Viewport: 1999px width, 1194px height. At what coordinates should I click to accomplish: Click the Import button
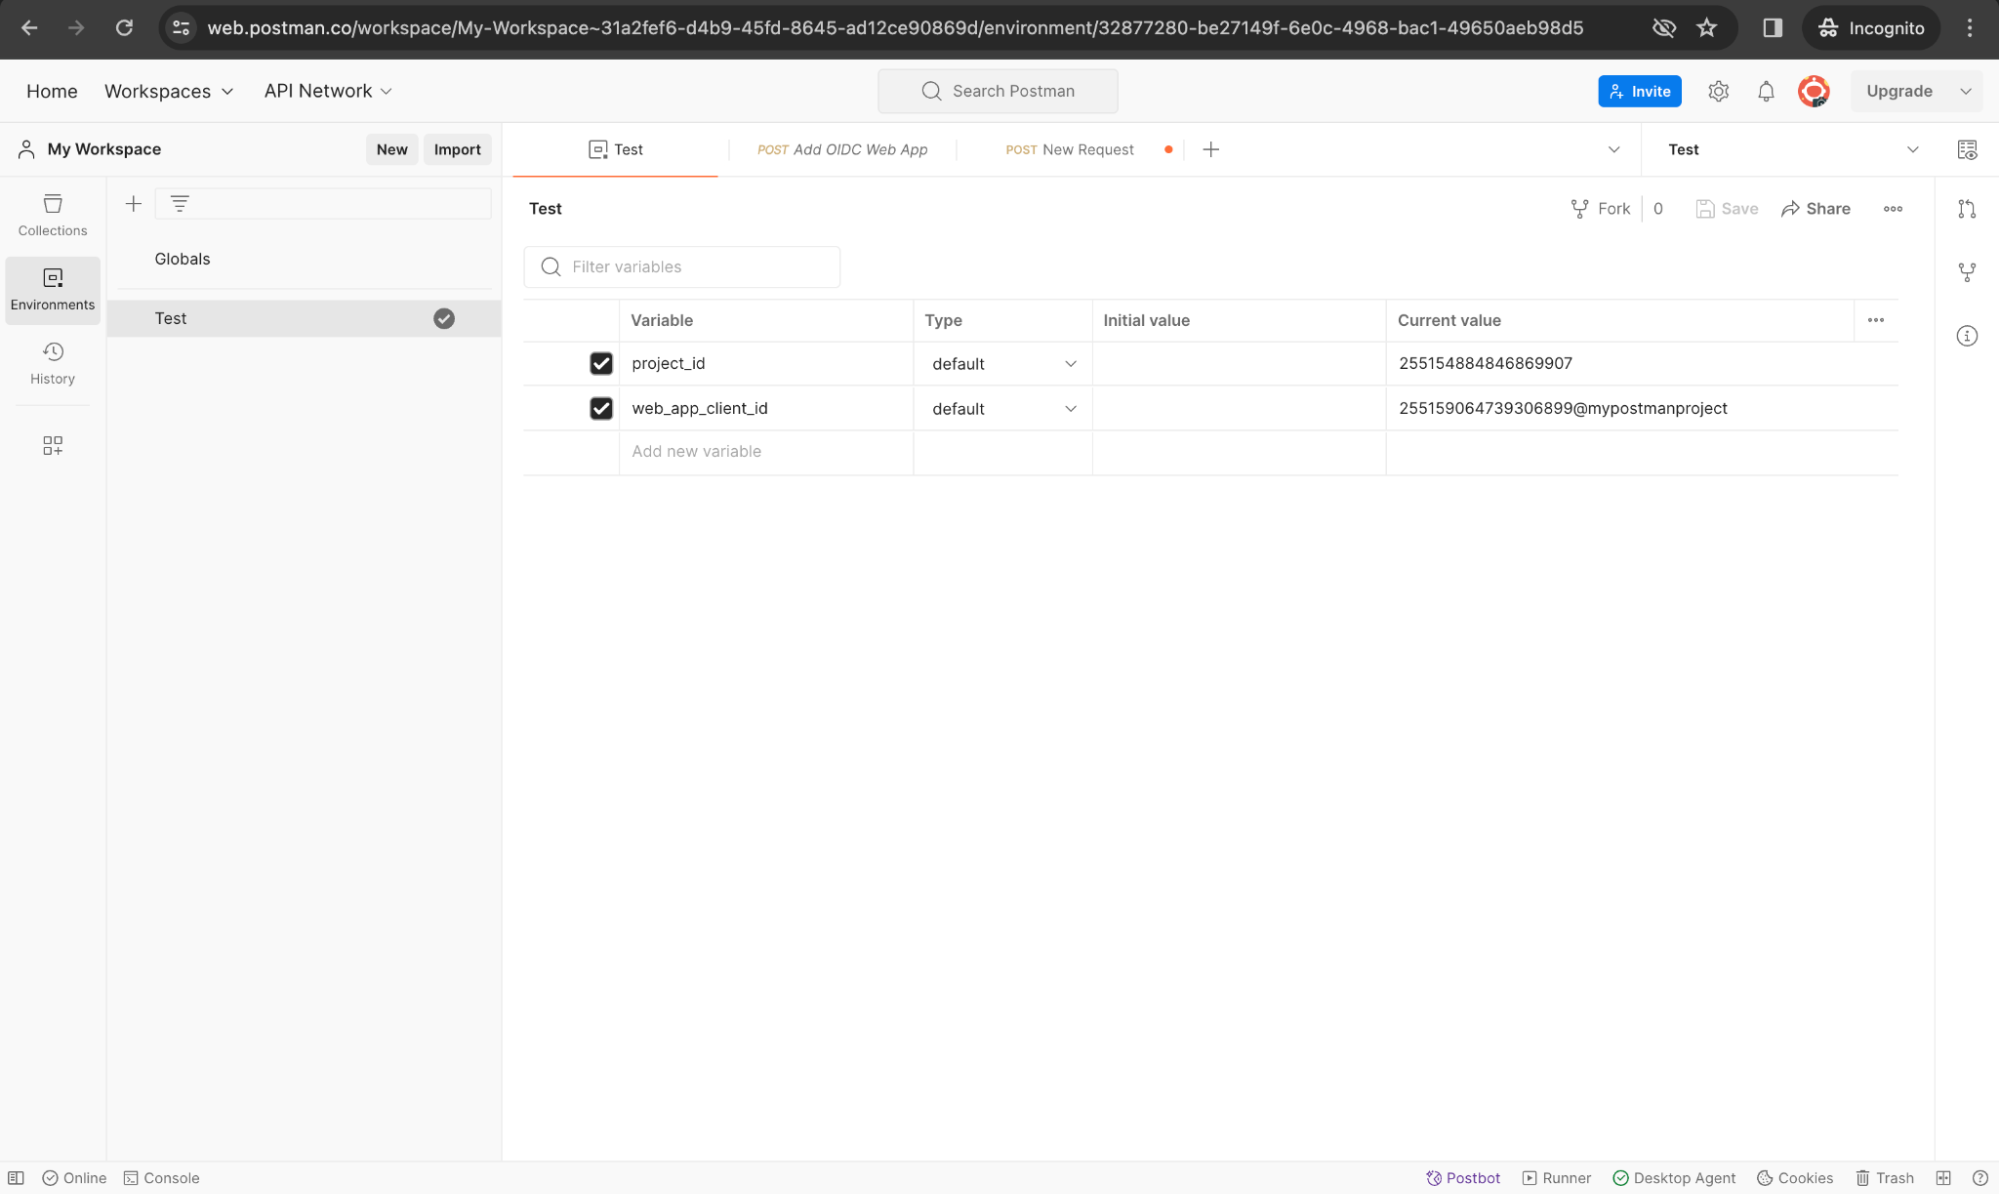click(457, 149)
